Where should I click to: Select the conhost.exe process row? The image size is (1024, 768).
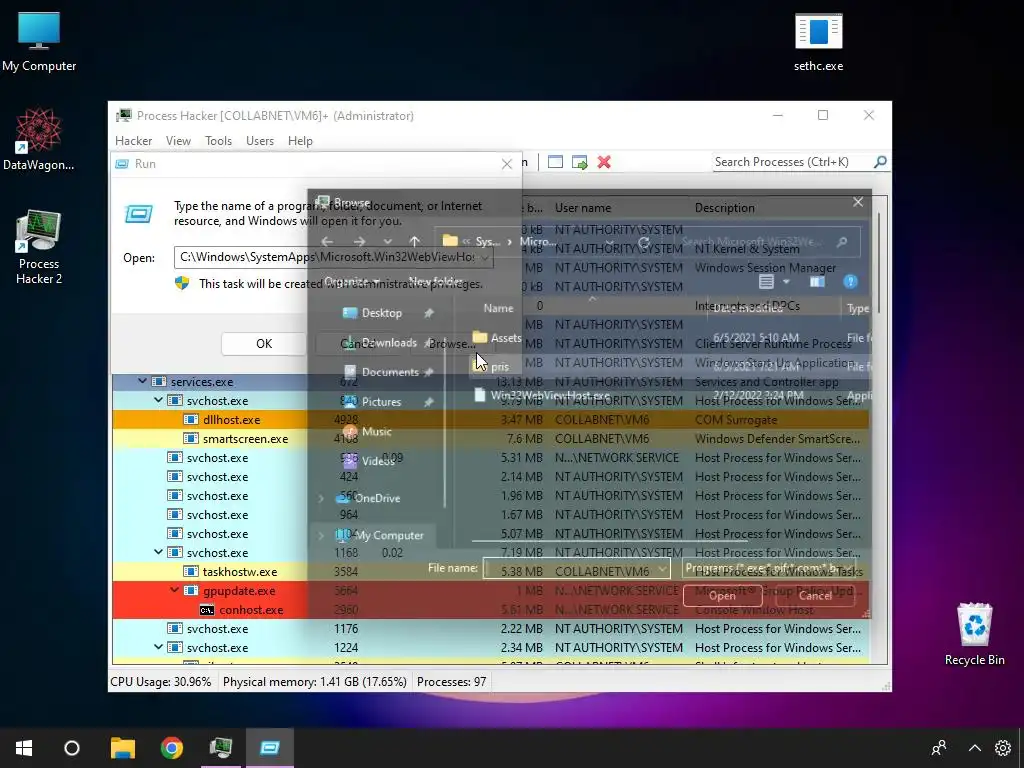pos(490,609)
